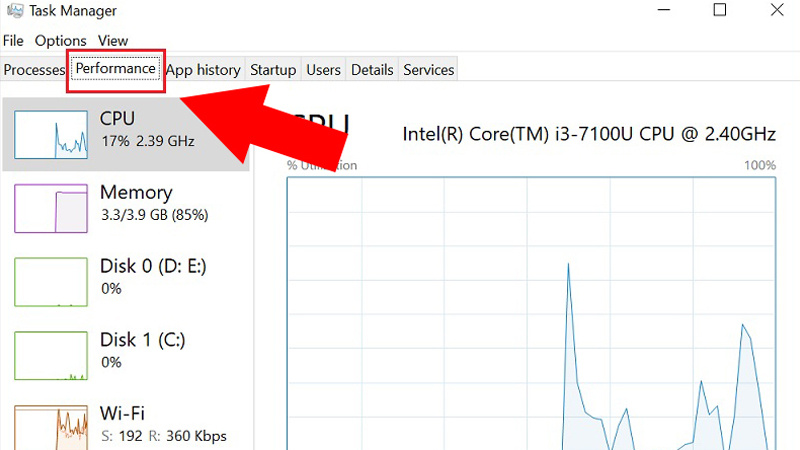Open the File menu

pyautogui.click(x=13, y=41)
